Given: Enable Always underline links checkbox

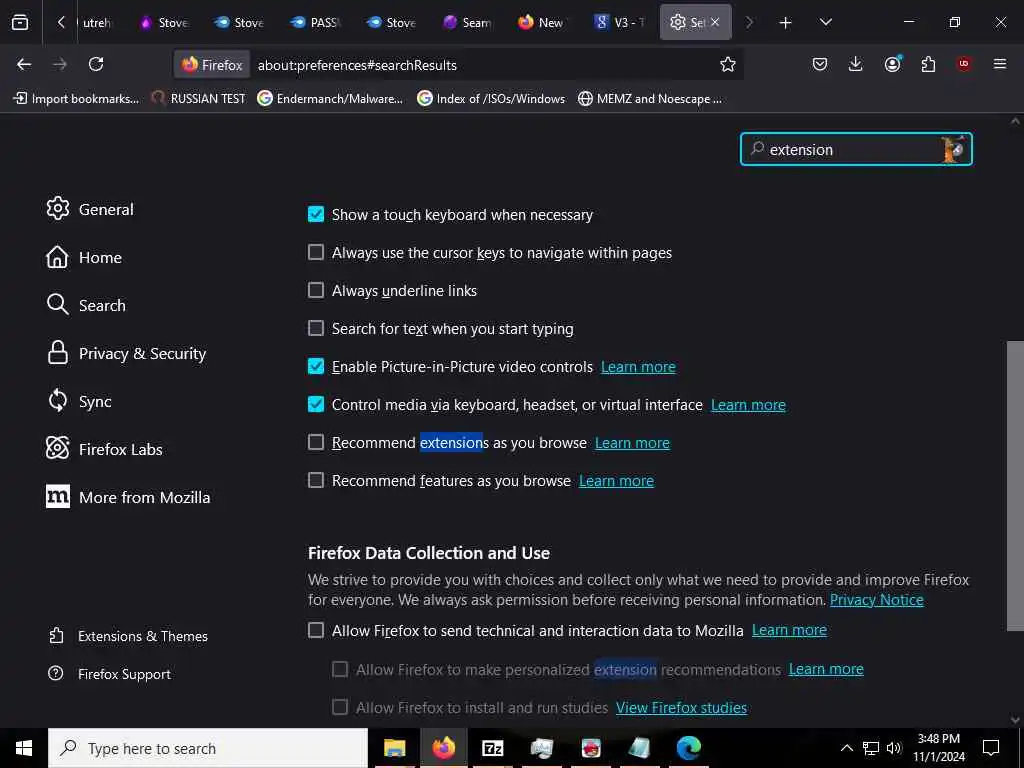Looking at the screenshot, I should (316, 290).
